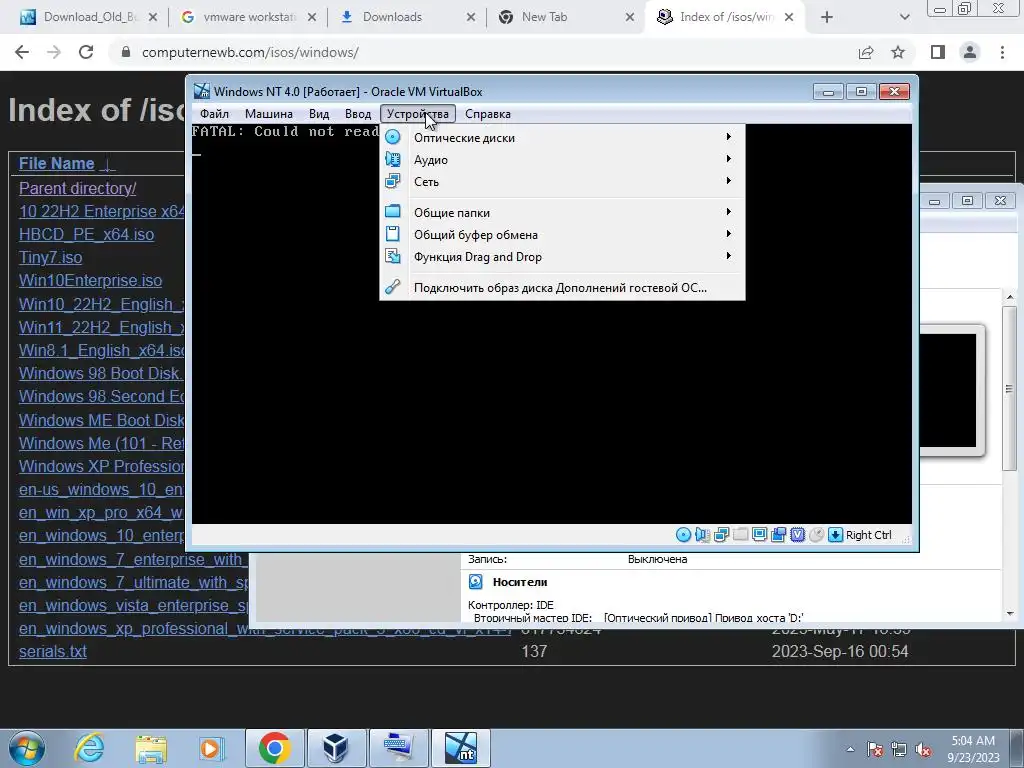The height and width of the screenshot is (768, 1024).
Task: Click the recording status bar icon
Action: 778,535
